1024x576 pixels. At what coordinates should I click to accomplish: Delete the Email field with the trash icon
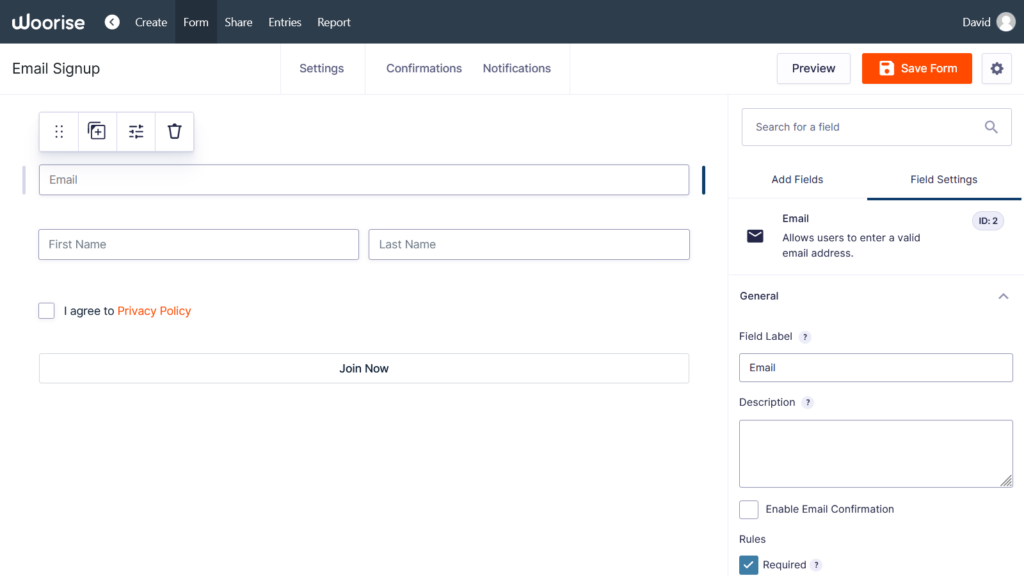click(173, 131)
